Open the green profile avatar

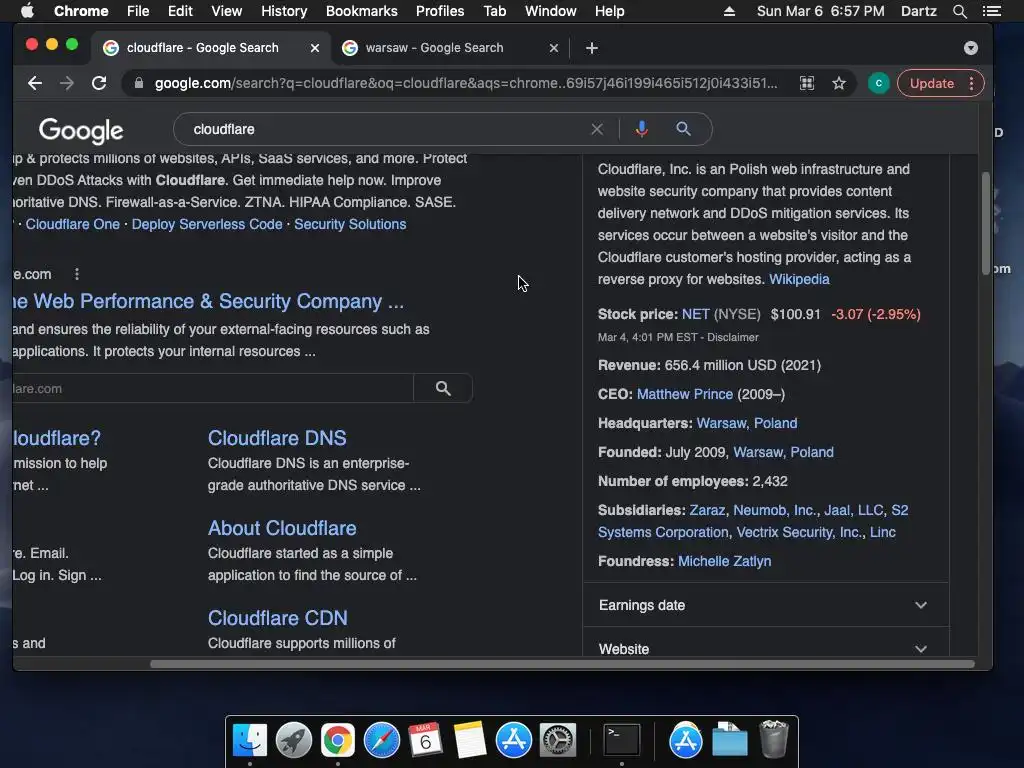(878, 83)
